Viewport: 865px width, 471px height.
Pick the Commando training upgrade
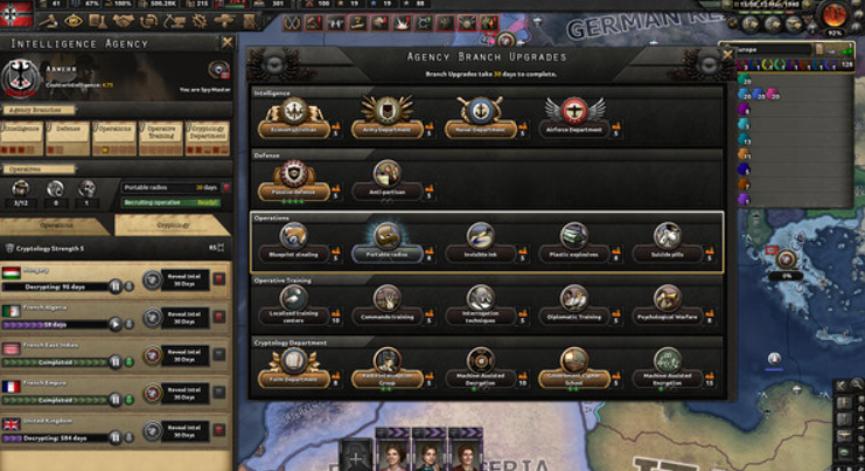pyautogui.click(x=387, y=304)
